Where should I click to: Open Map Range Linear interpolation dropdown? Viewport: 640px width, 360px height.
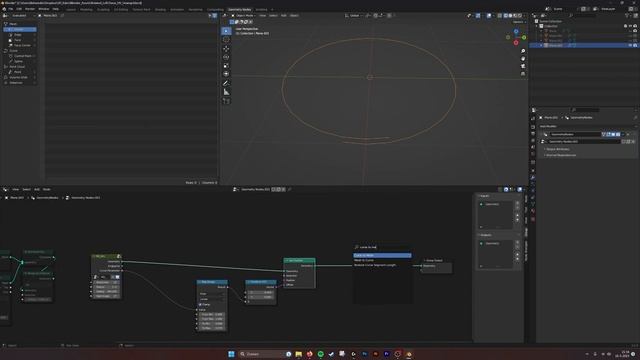click(212, 299)
